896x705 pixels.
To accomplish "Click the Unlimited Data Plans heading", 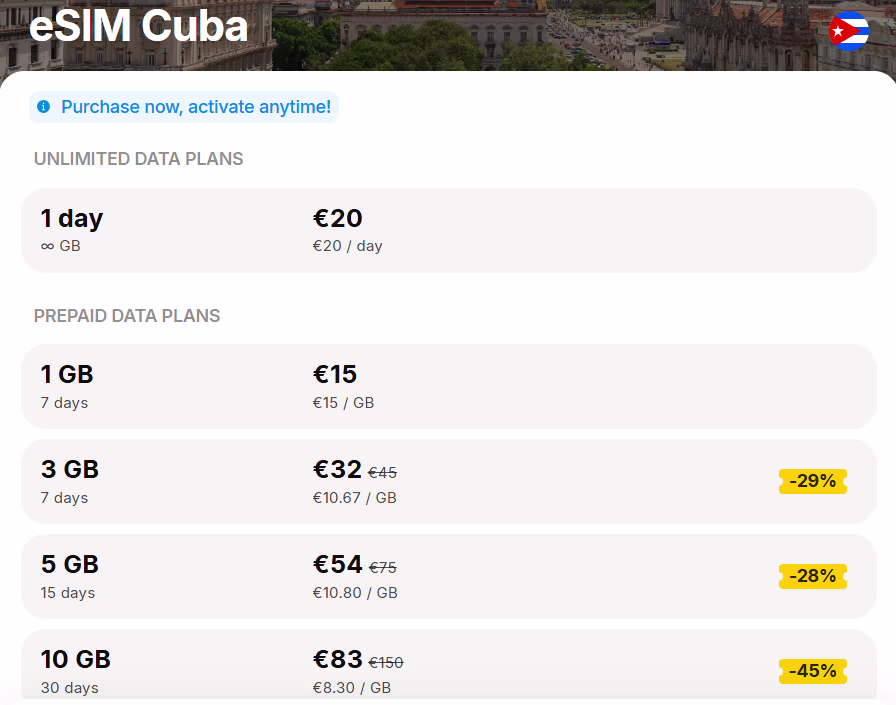I will 139,159.
